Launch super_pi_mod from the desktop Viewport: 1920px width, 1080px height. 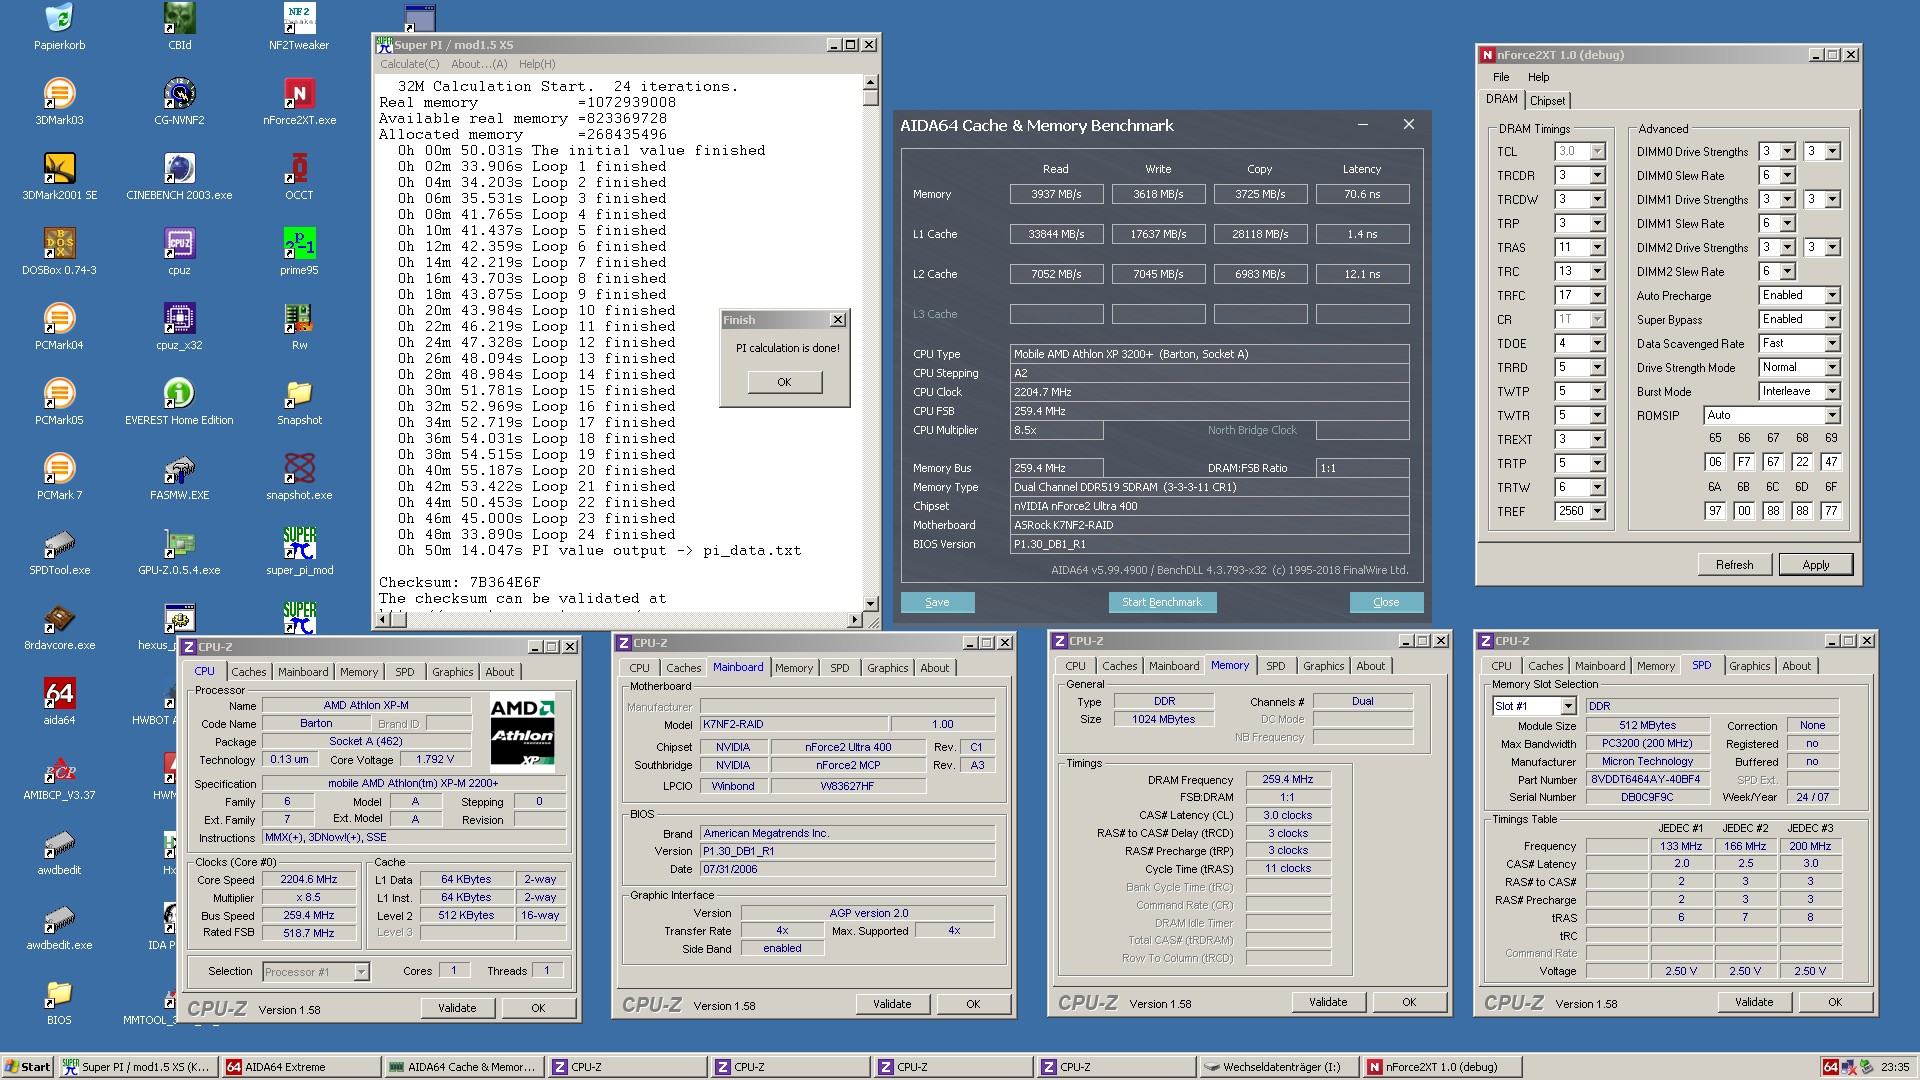(x=299, y=551)
